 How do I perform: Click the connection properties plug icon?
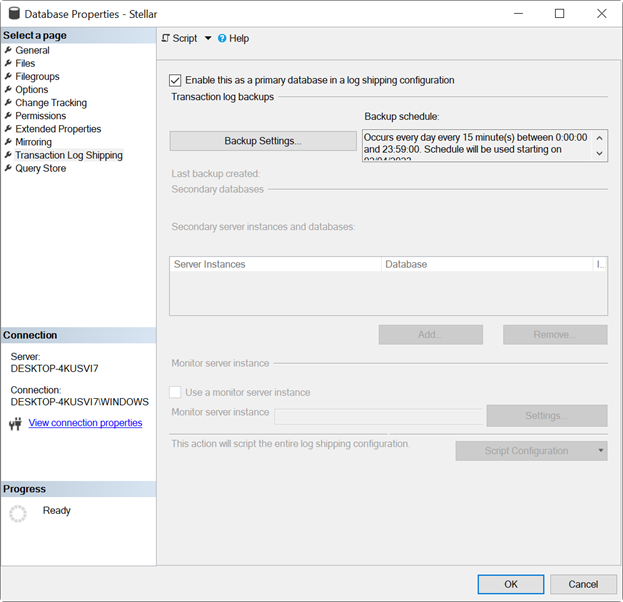point(15,424)
